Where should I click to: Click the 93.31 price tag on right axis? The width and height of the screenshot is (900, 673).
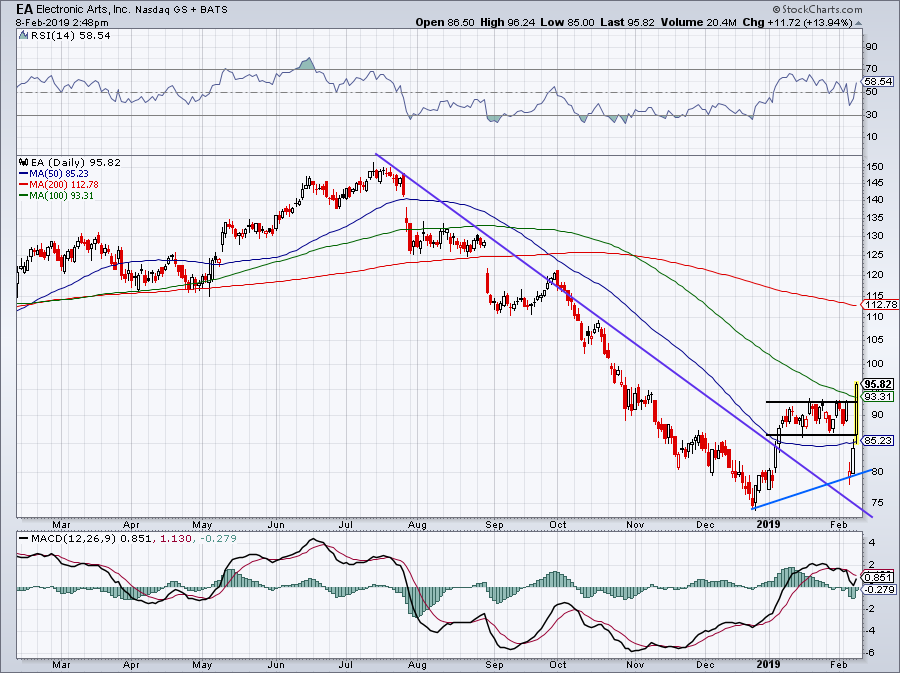[878, 396]
